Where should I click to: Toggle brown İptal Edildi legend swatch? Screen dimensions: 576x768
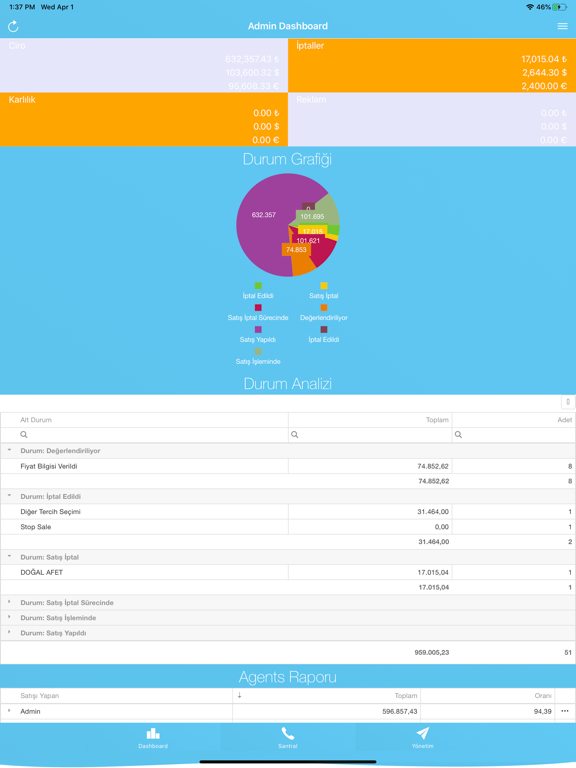coord(324,330)
